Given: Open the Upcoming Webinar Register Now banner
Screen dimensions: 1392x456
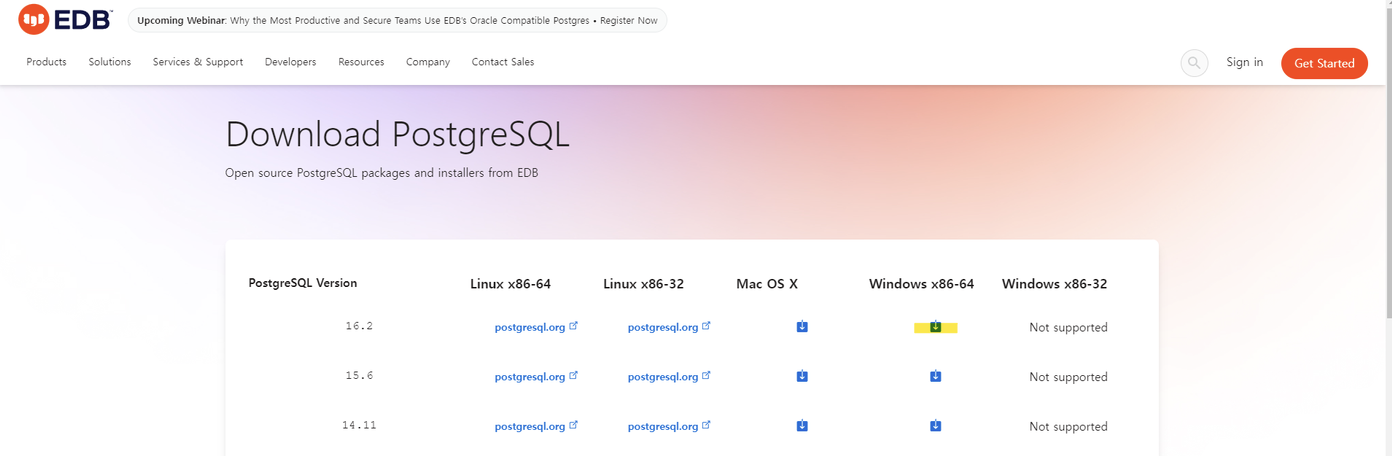Looking at the screenshot, I should tap(397, 20).
